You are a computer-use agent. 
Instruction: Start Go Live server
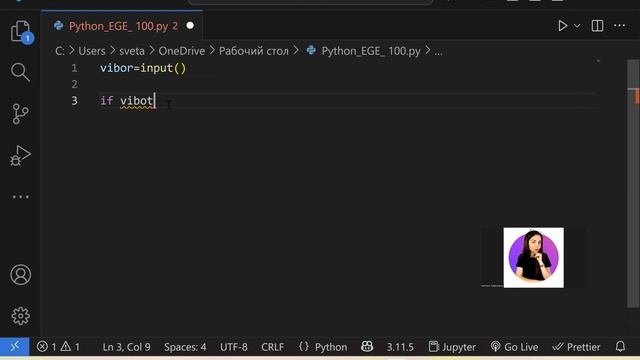pos(514,347)
